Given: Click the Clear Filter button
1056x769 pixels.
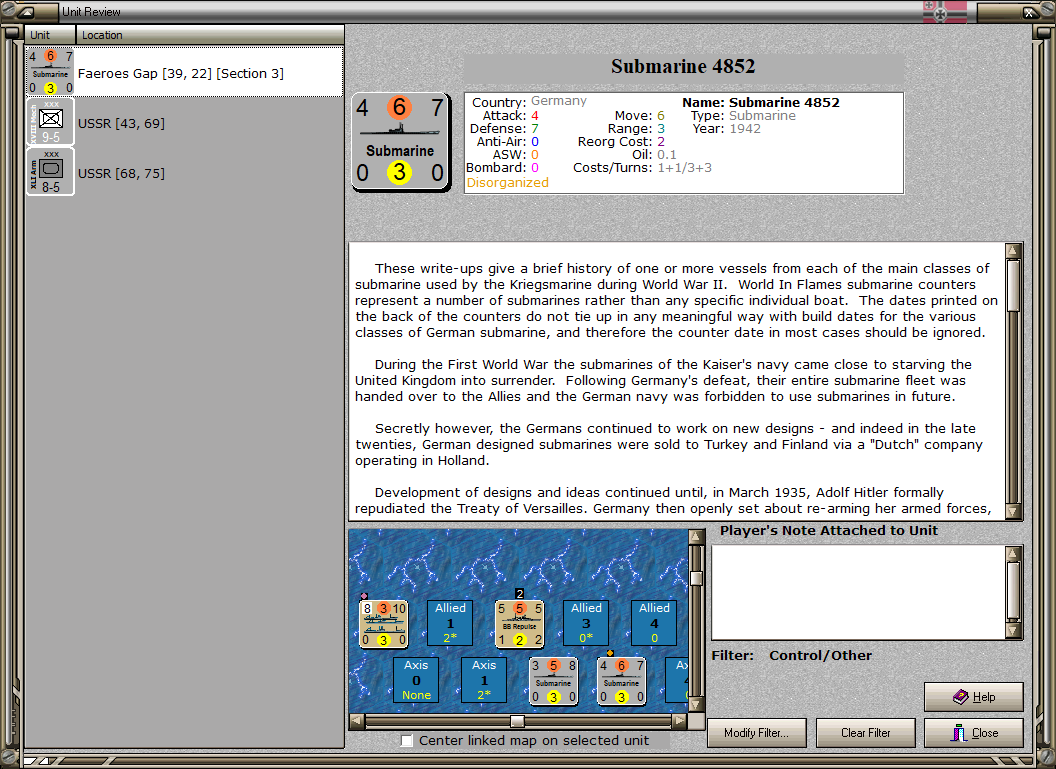Looking at the screenshot, I should click(866, 733).
